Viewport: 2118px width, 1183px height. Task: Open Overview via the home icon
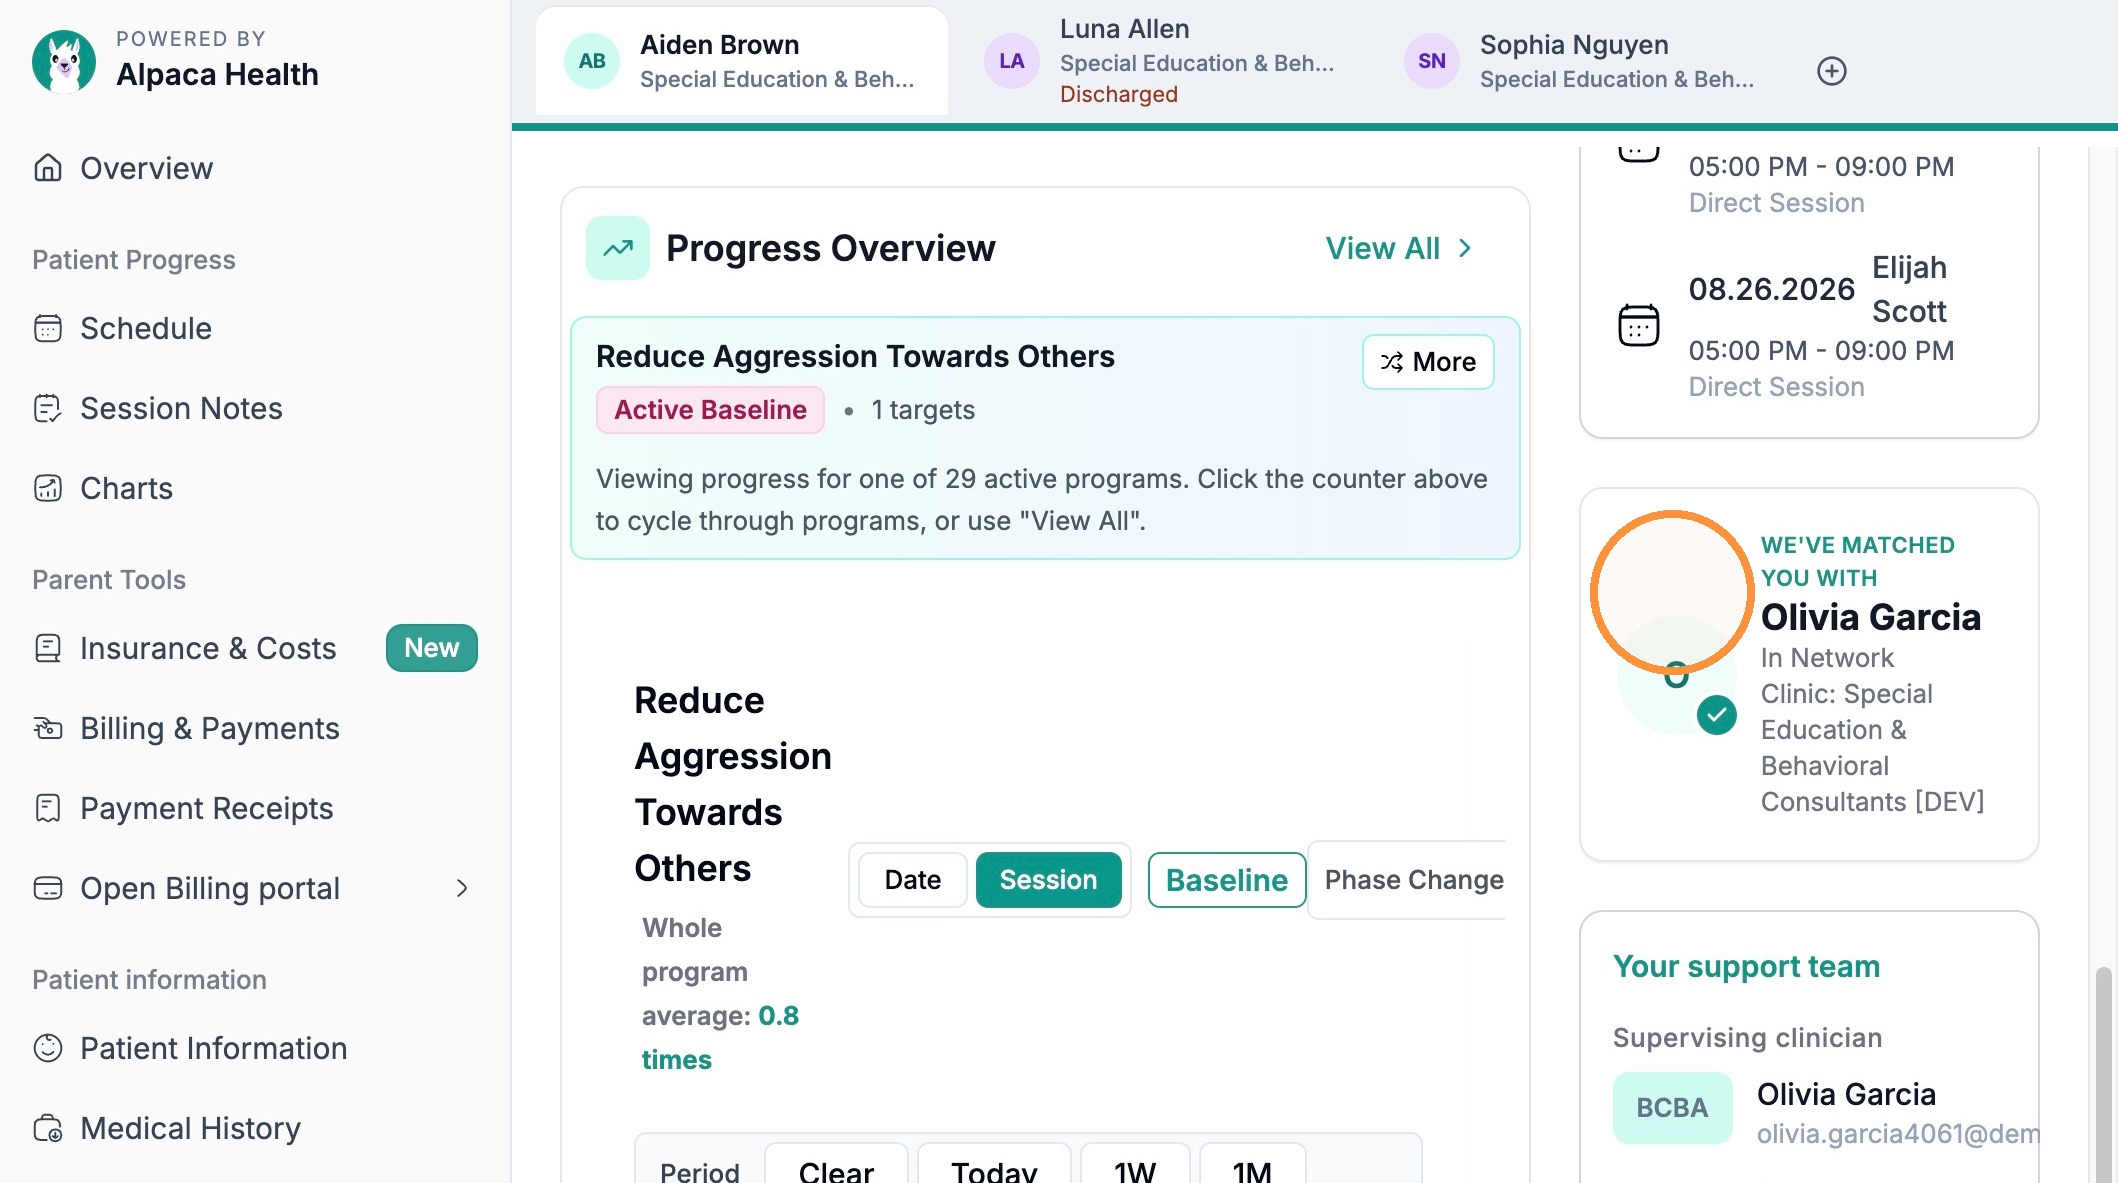point(47,168)
